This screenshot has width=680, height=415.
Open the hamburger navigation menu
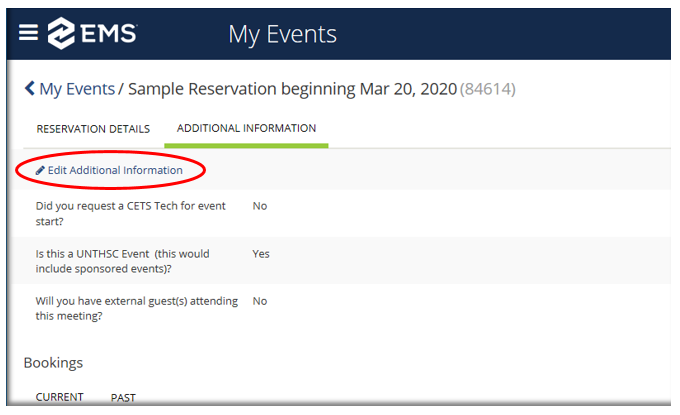[28, 32]
